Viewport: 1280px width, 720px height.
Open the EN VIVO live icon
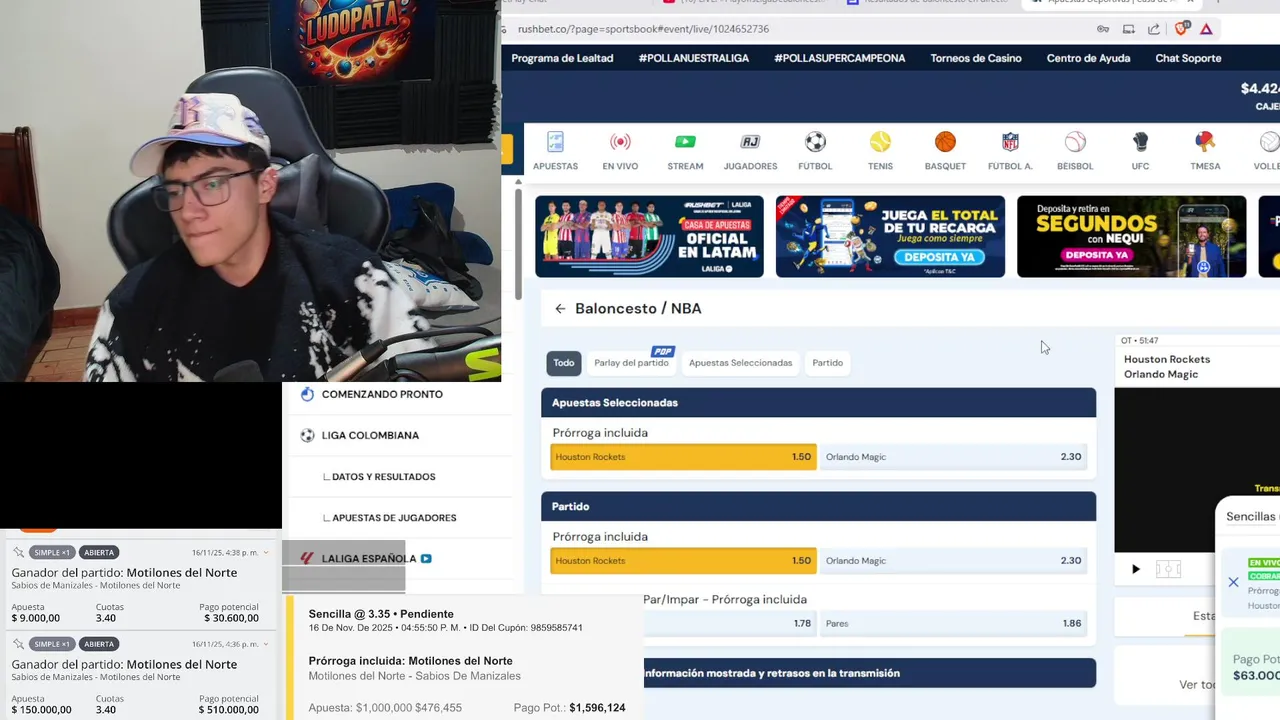point(620,142)
